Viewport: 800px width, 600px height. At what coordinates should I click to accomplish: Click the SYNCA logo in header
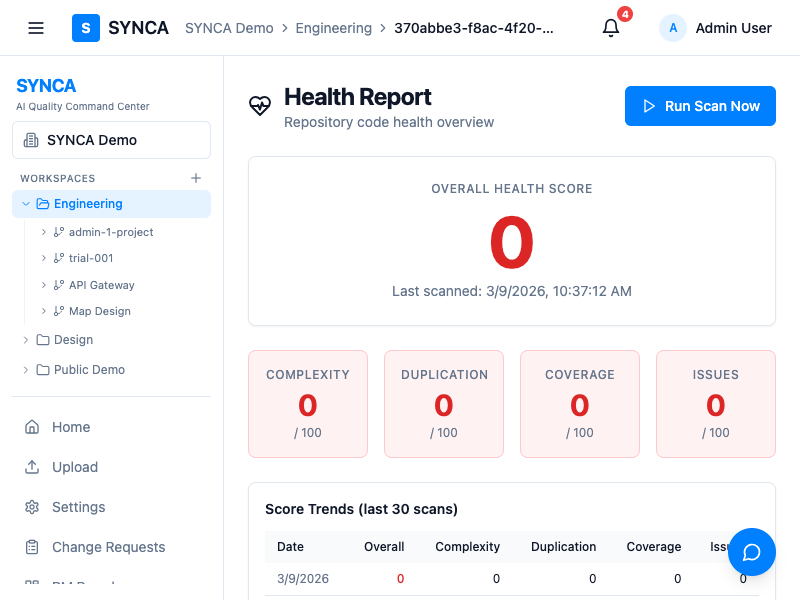[120, 28]
